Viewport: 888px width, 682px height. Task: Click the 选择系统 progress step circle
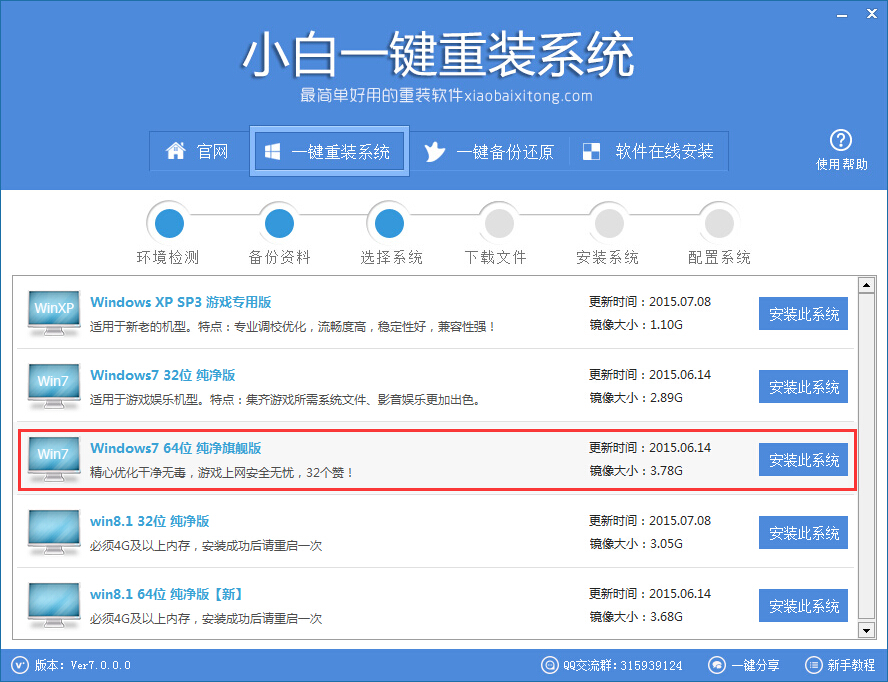coord(388,222)
